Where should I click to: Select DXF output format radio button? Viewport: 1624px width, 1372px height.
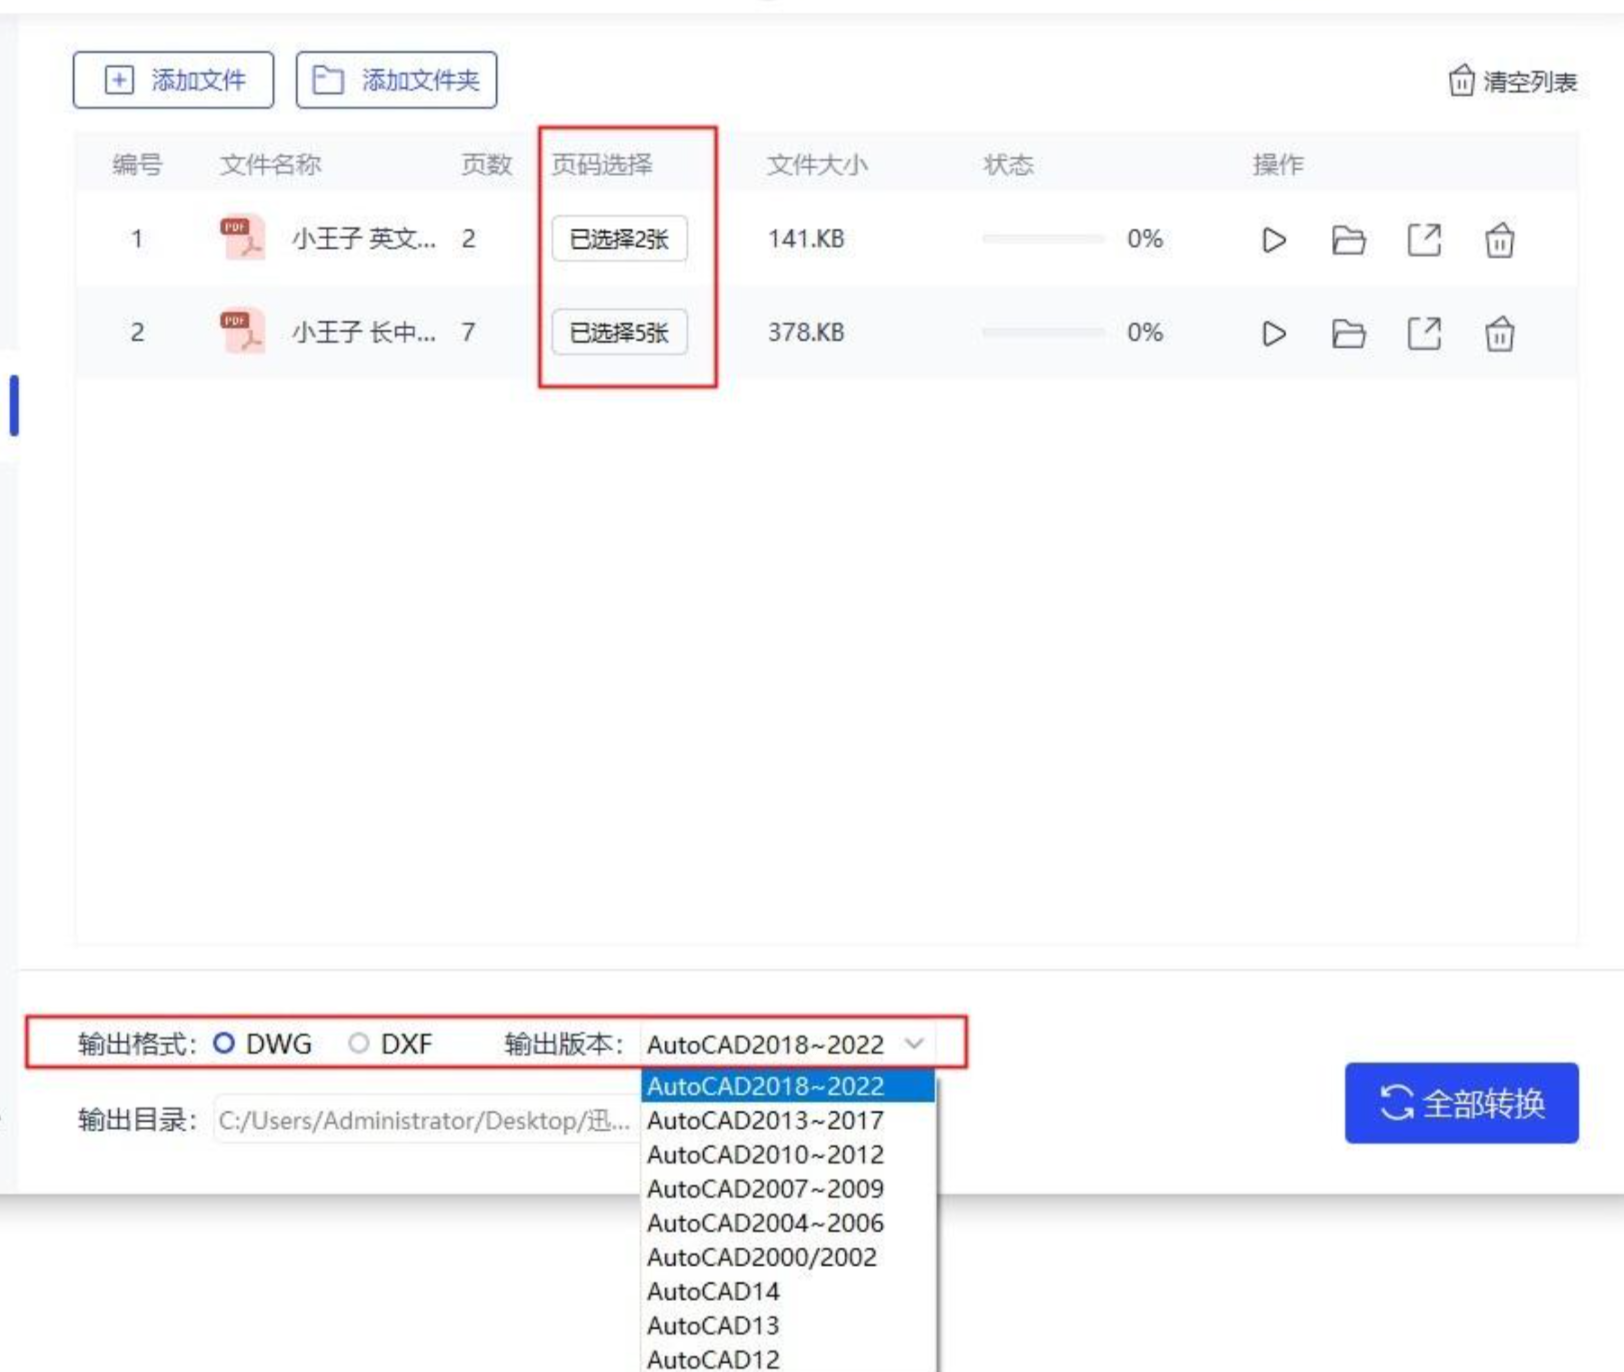click(358, 1043)
